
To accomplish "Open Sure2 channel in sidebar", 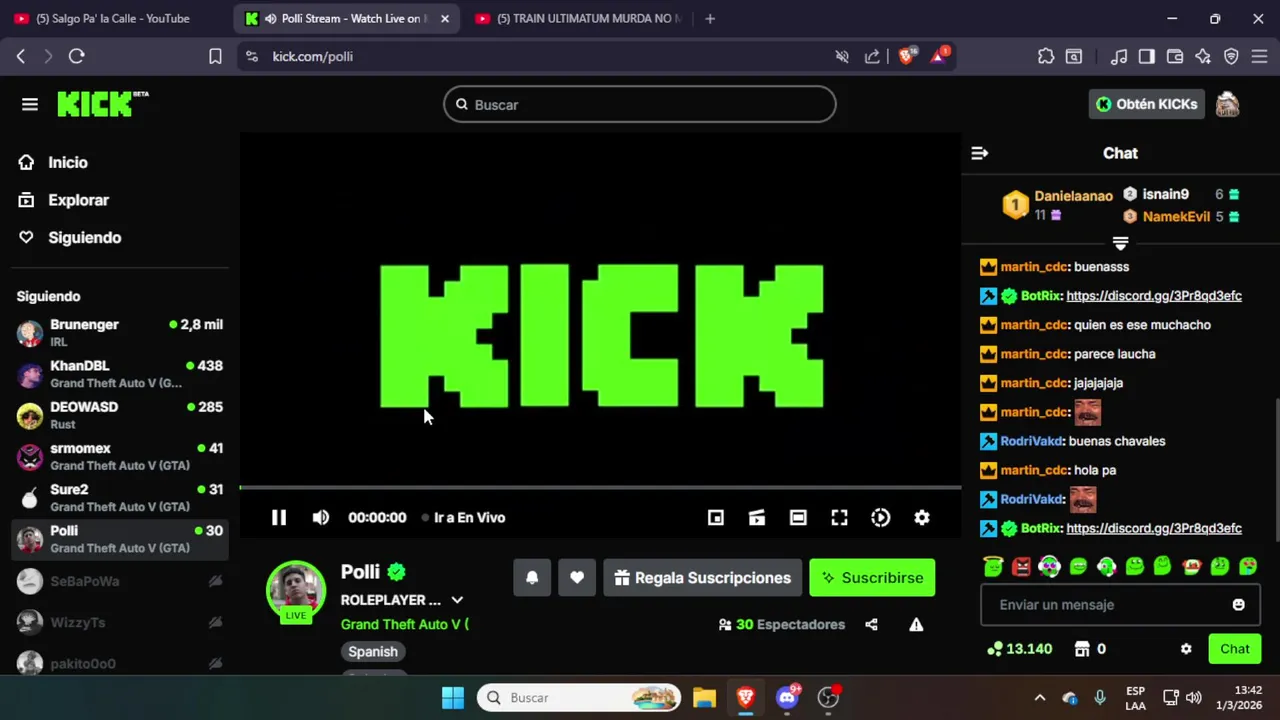I will point(120,498).
